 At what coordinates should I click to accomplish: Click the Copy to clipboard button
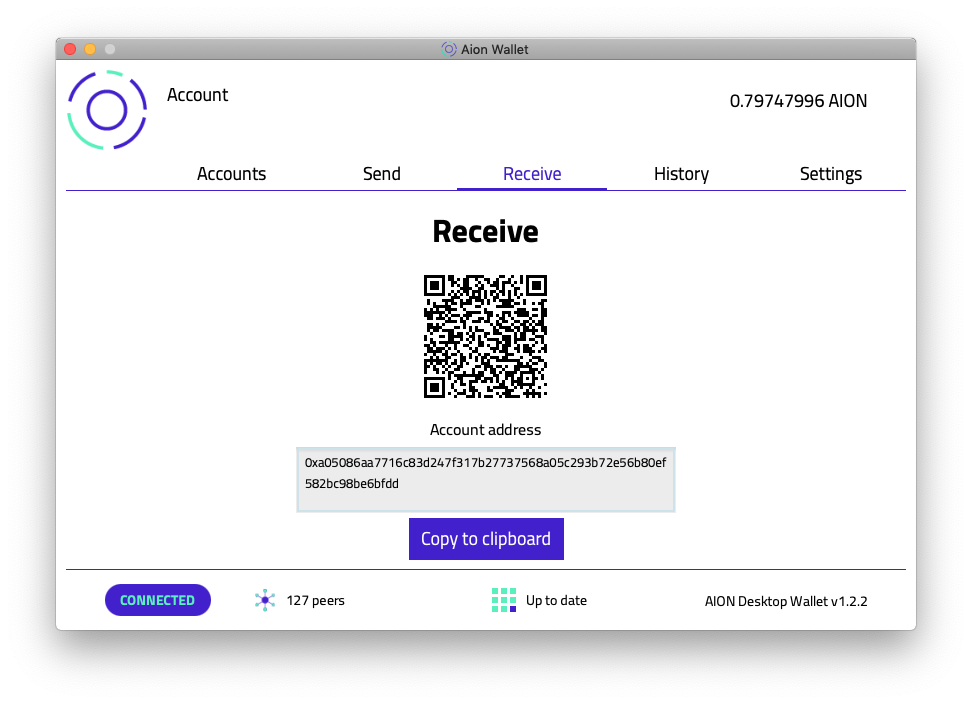point(486,539)
